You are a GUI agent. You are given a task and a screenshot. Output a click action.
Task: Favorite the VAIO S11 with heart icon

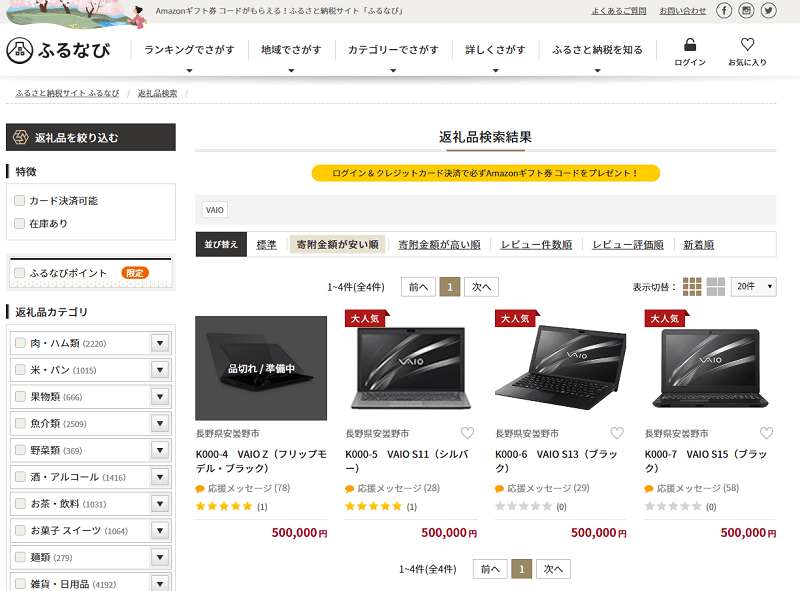tap(467, 433)
